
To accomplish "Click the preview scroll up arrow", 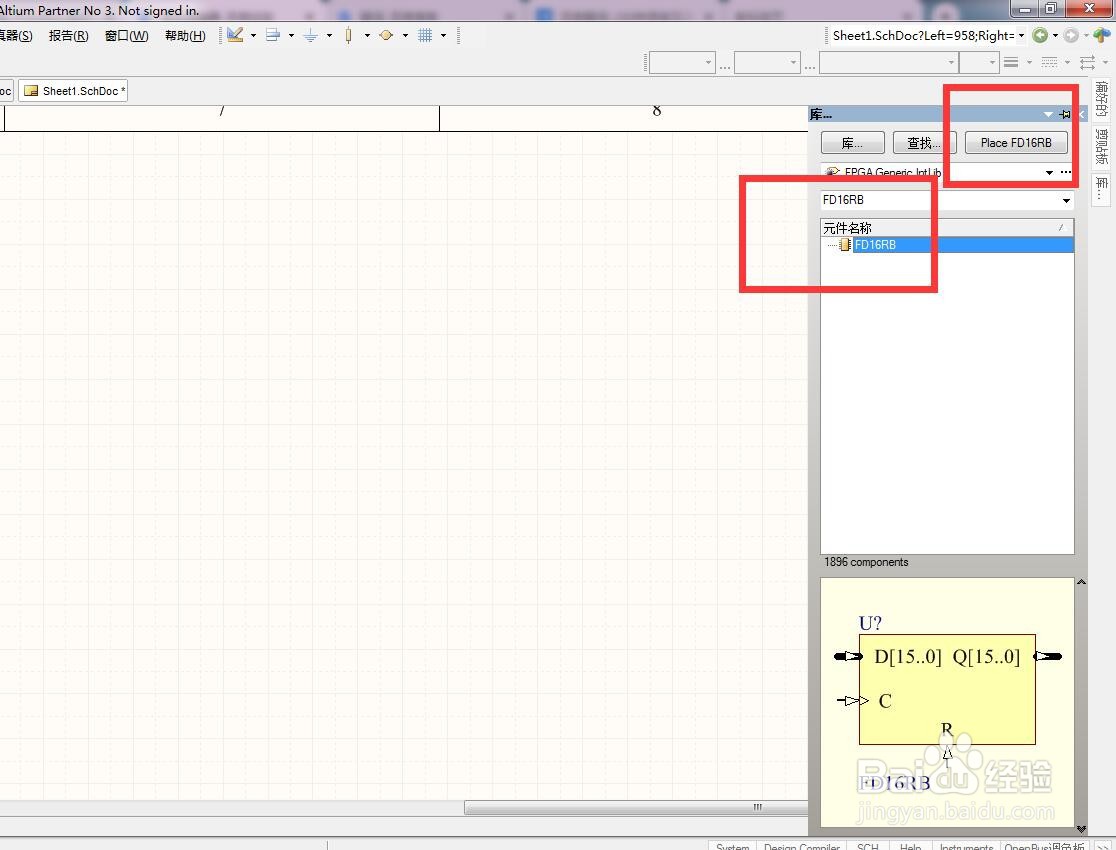I will (x=1081, y=582).
